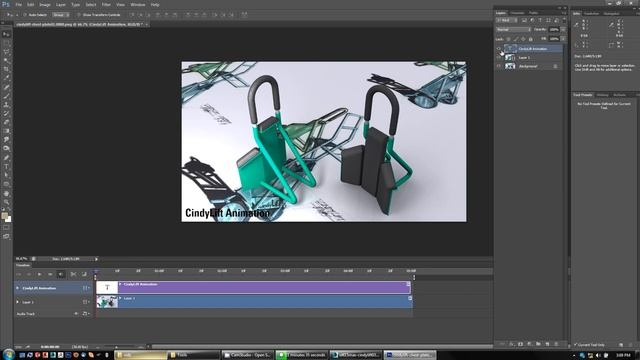The height and width of the screenshot is (360, 640).
Task: Open the filmstrip menu for the CindyLift Animation track
Action: click(85, 288)
